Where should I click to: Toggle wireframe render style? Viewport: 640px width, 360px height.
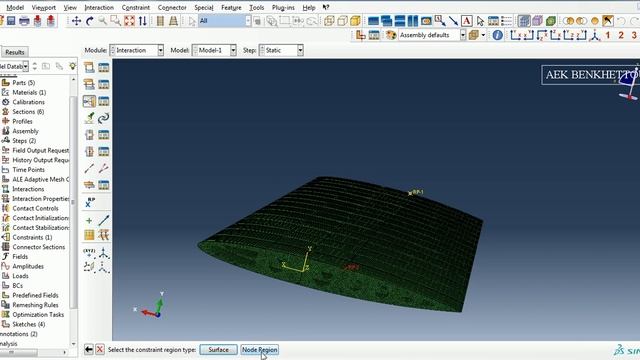pyautogui.click(x=329, y=20)
